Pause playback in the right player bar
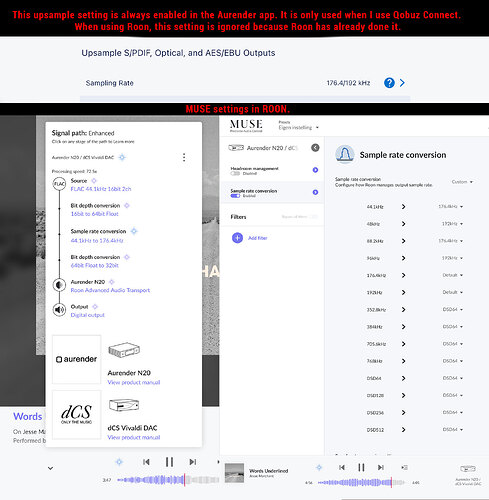The height and width of the screenshot is (500, 489). pos(361,467)
